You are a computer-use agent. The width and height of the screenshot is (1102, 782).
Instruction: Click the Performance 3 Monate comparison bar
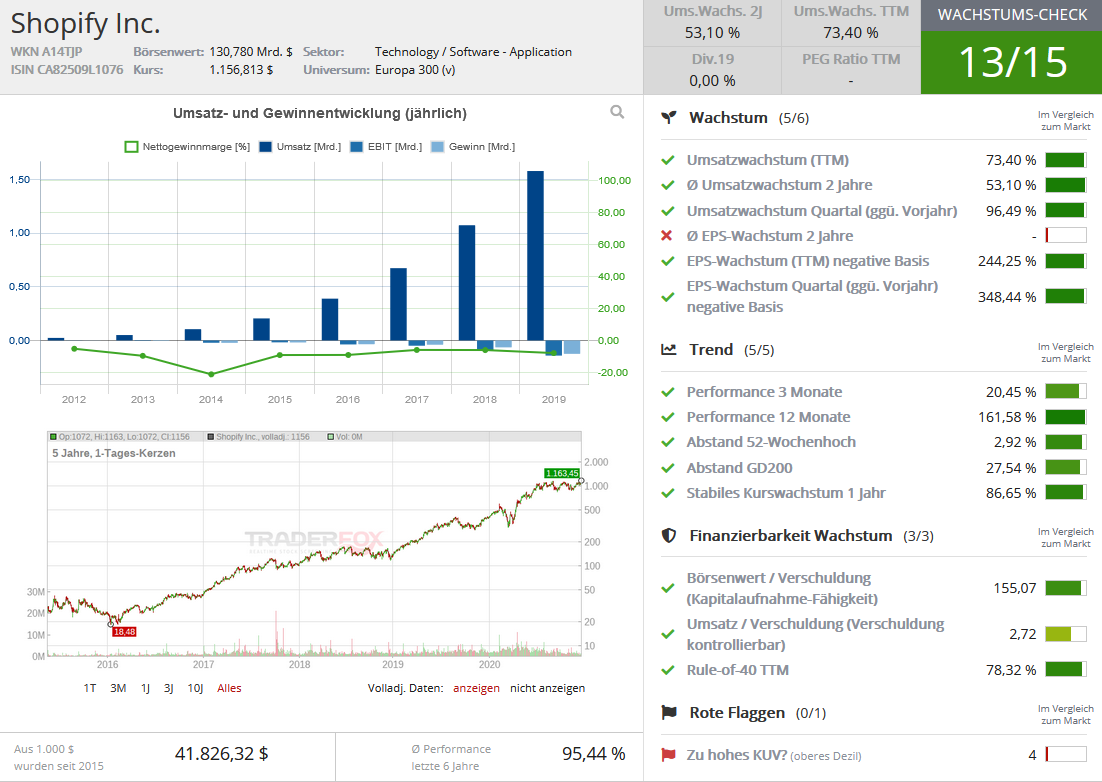pyautogui.click(x=1065, y=392)
